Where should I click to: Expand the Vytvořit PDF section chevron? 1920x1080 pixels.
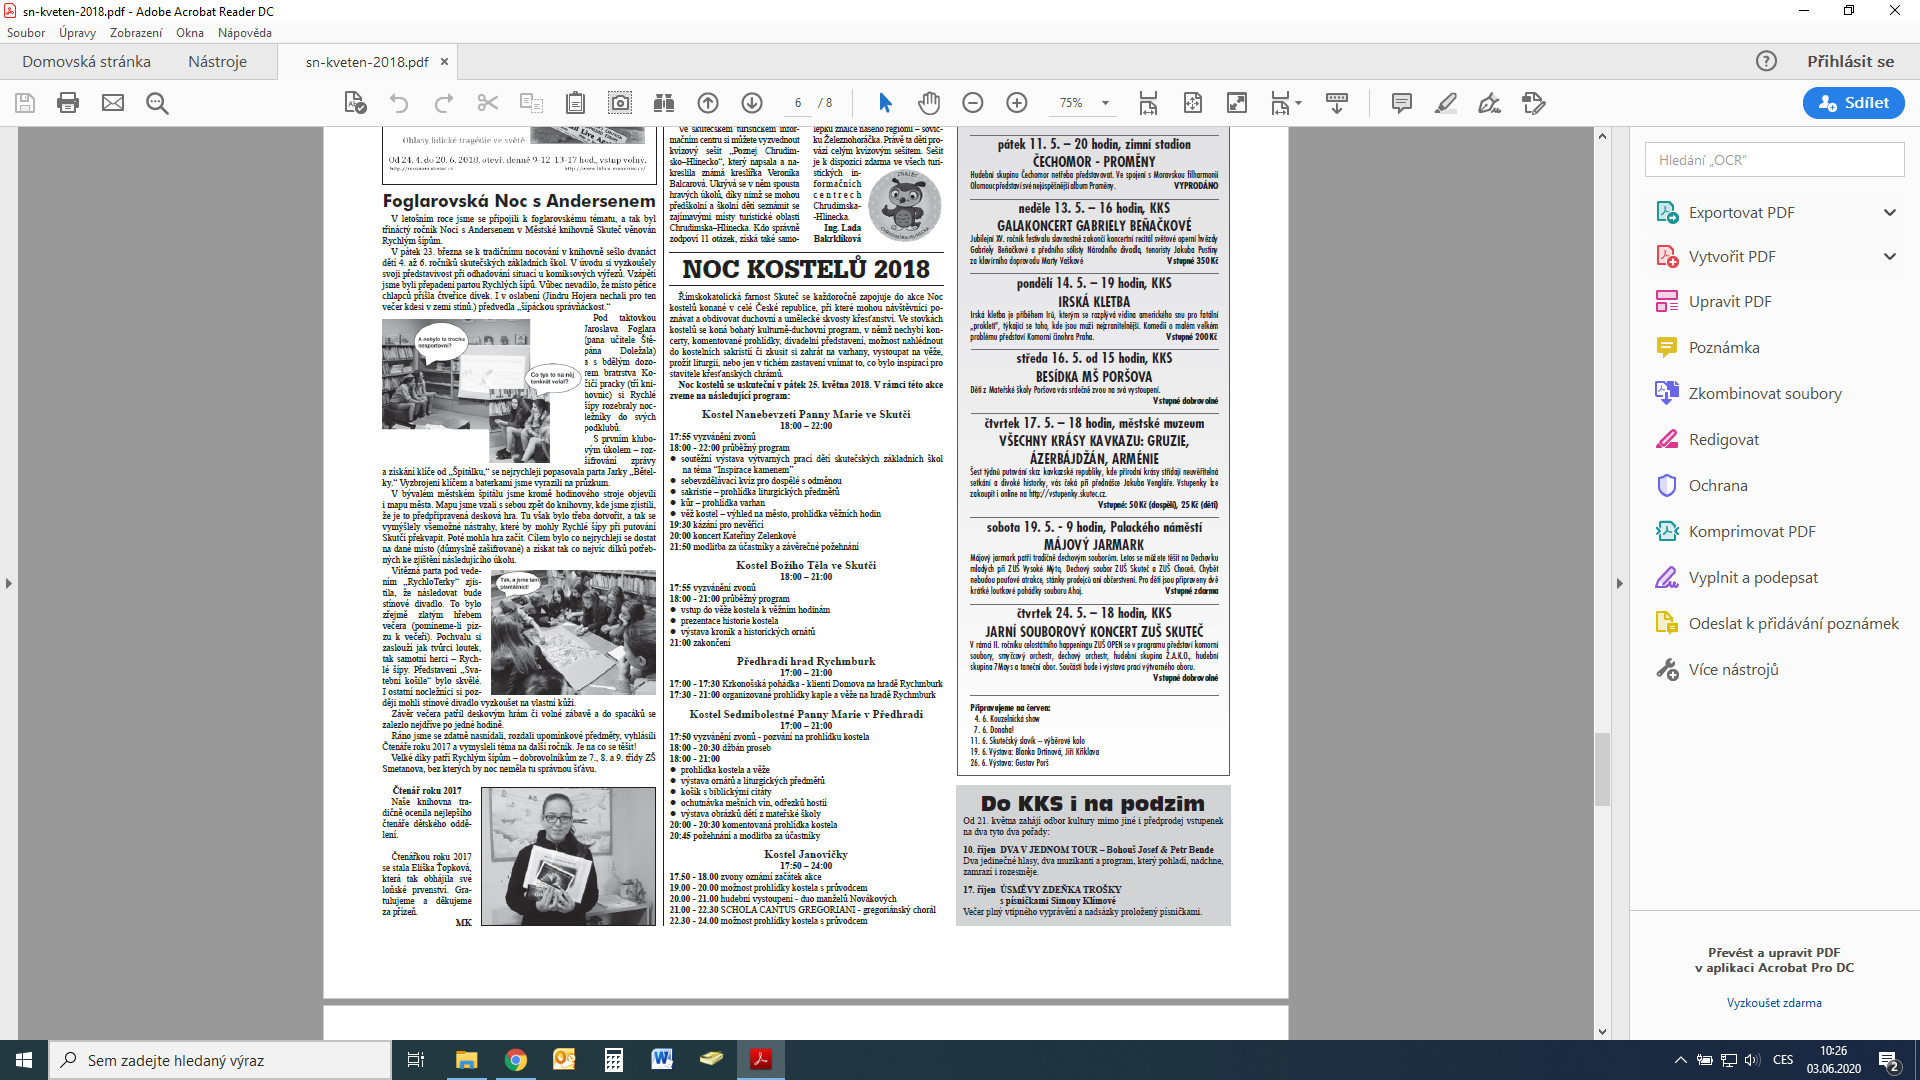click(1890, 256)
